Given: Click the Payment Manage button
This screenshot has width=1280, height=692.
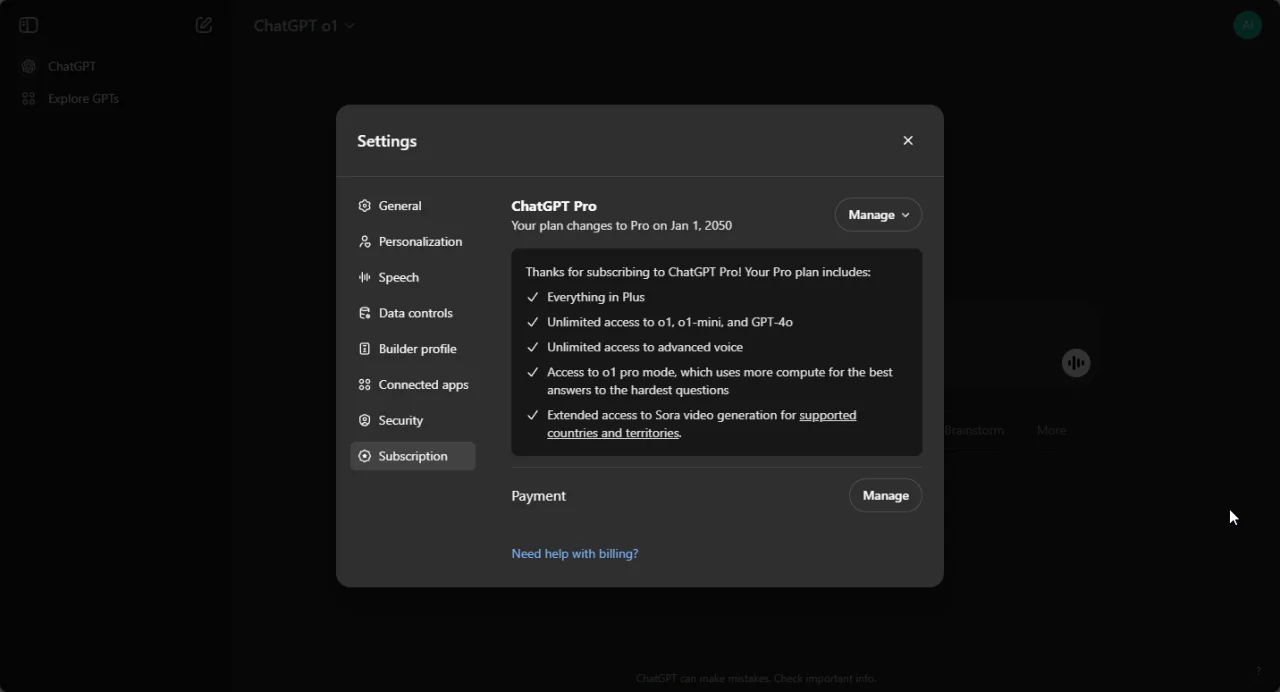Looking at the screenshot, I should tap(885, 496).
